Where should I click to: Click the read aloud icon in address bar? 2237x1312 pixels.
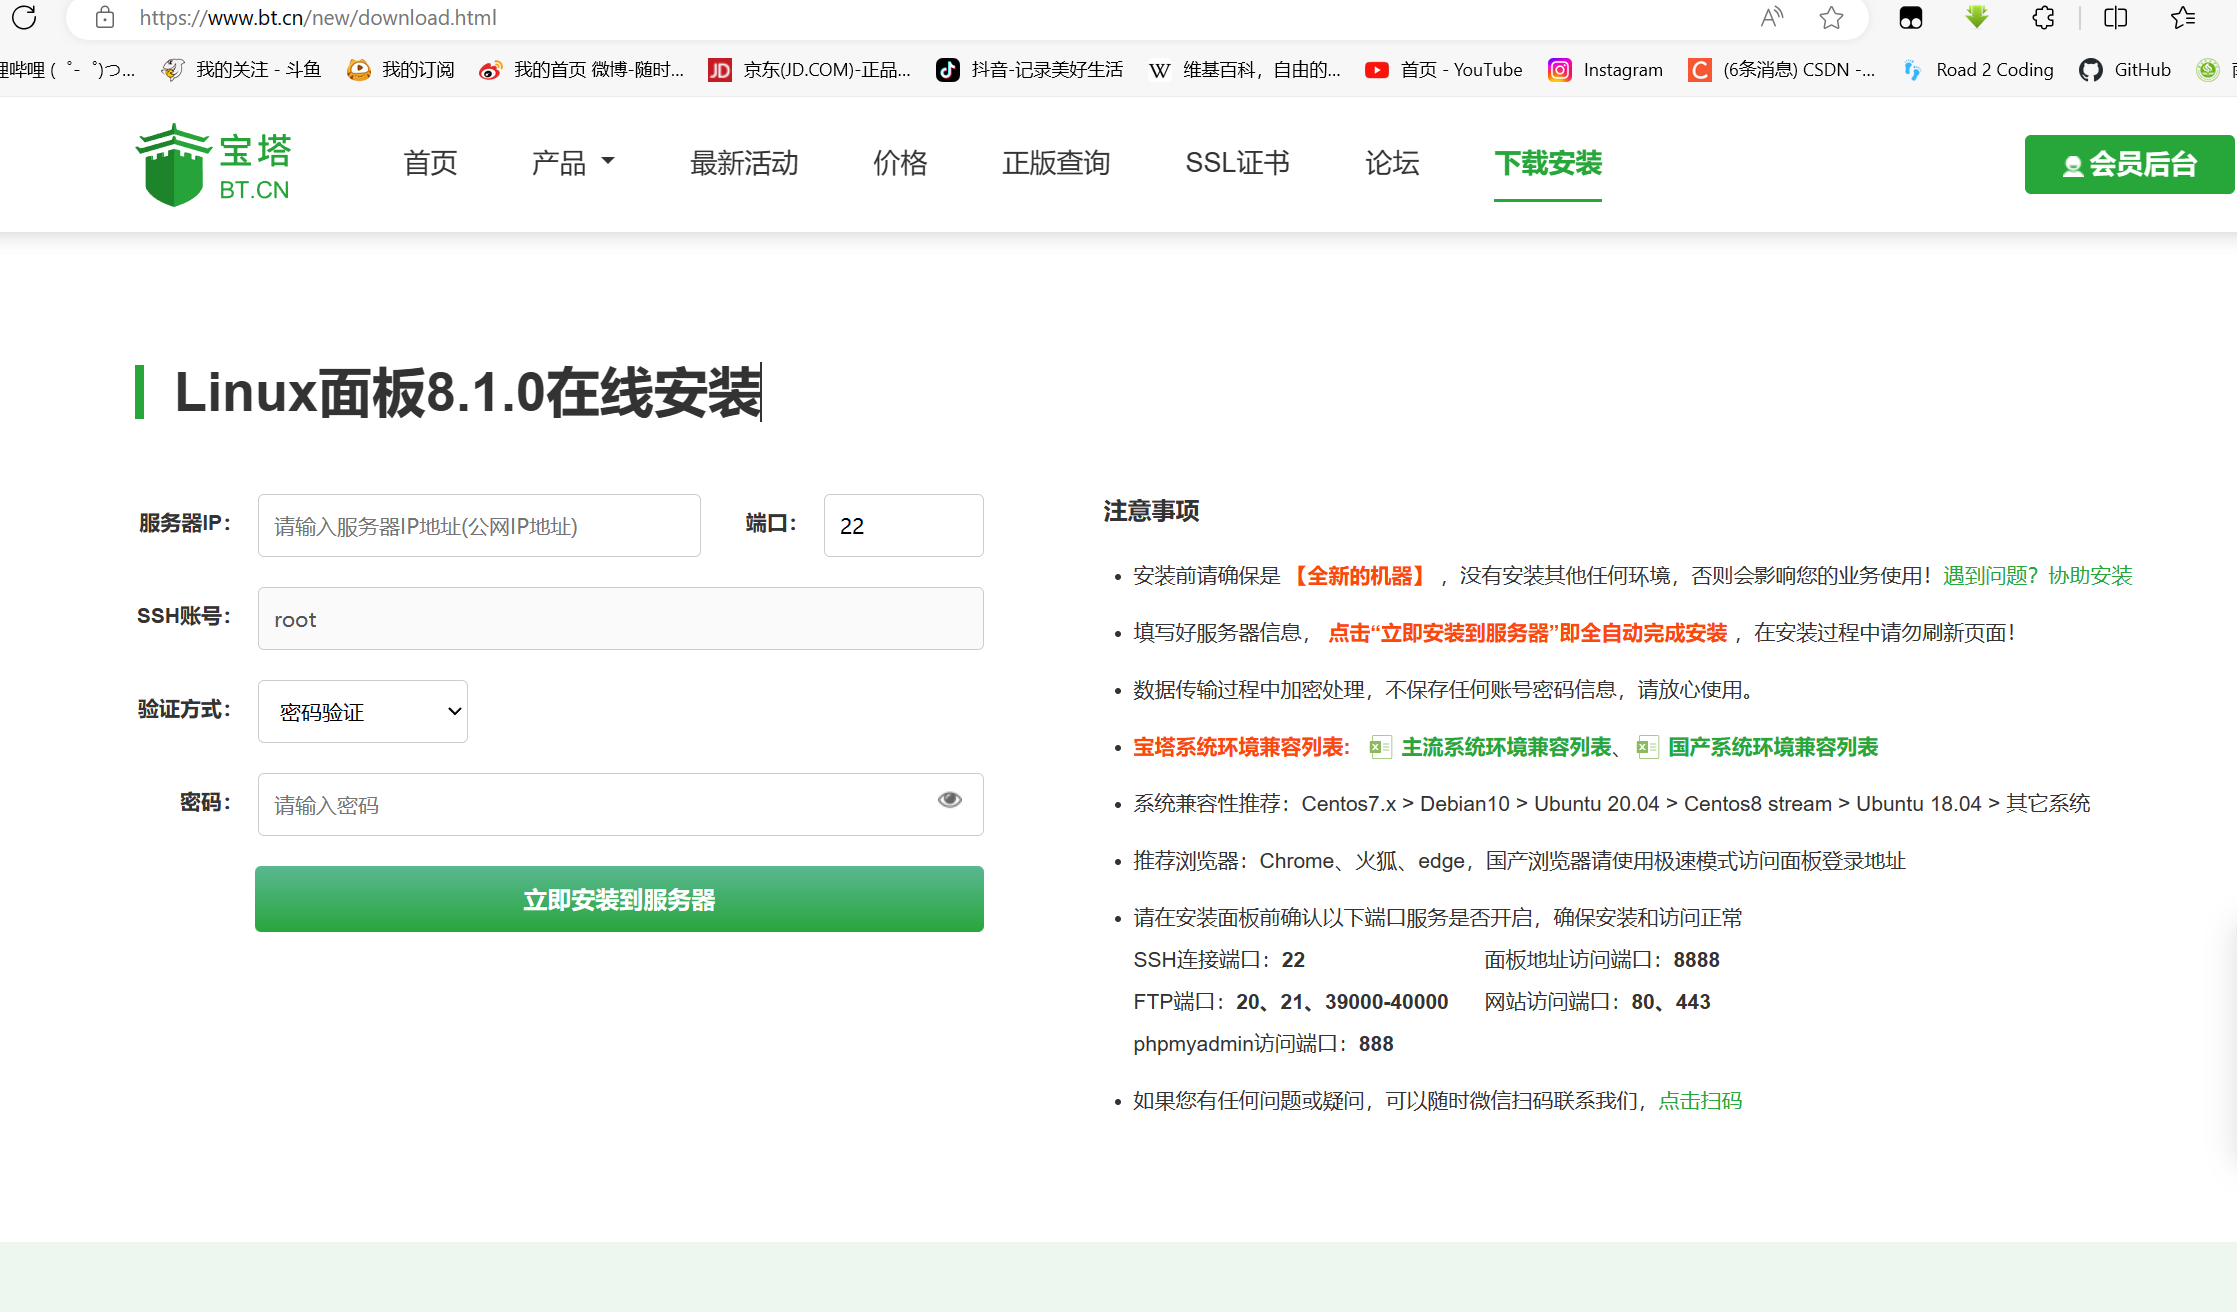(x=1771, y=17)
